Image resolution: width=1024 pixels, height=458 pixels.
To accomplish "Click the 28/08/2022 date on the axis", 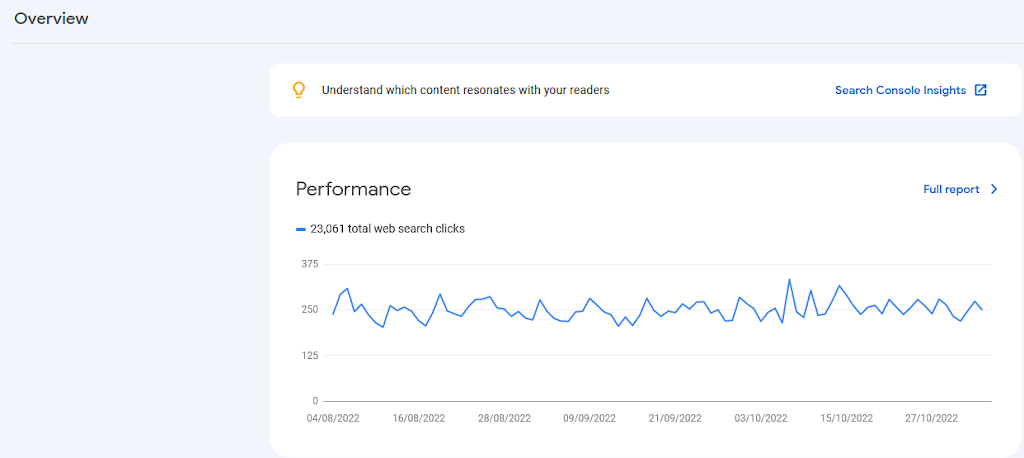I will pyautogui.click(x=504, y=419).
